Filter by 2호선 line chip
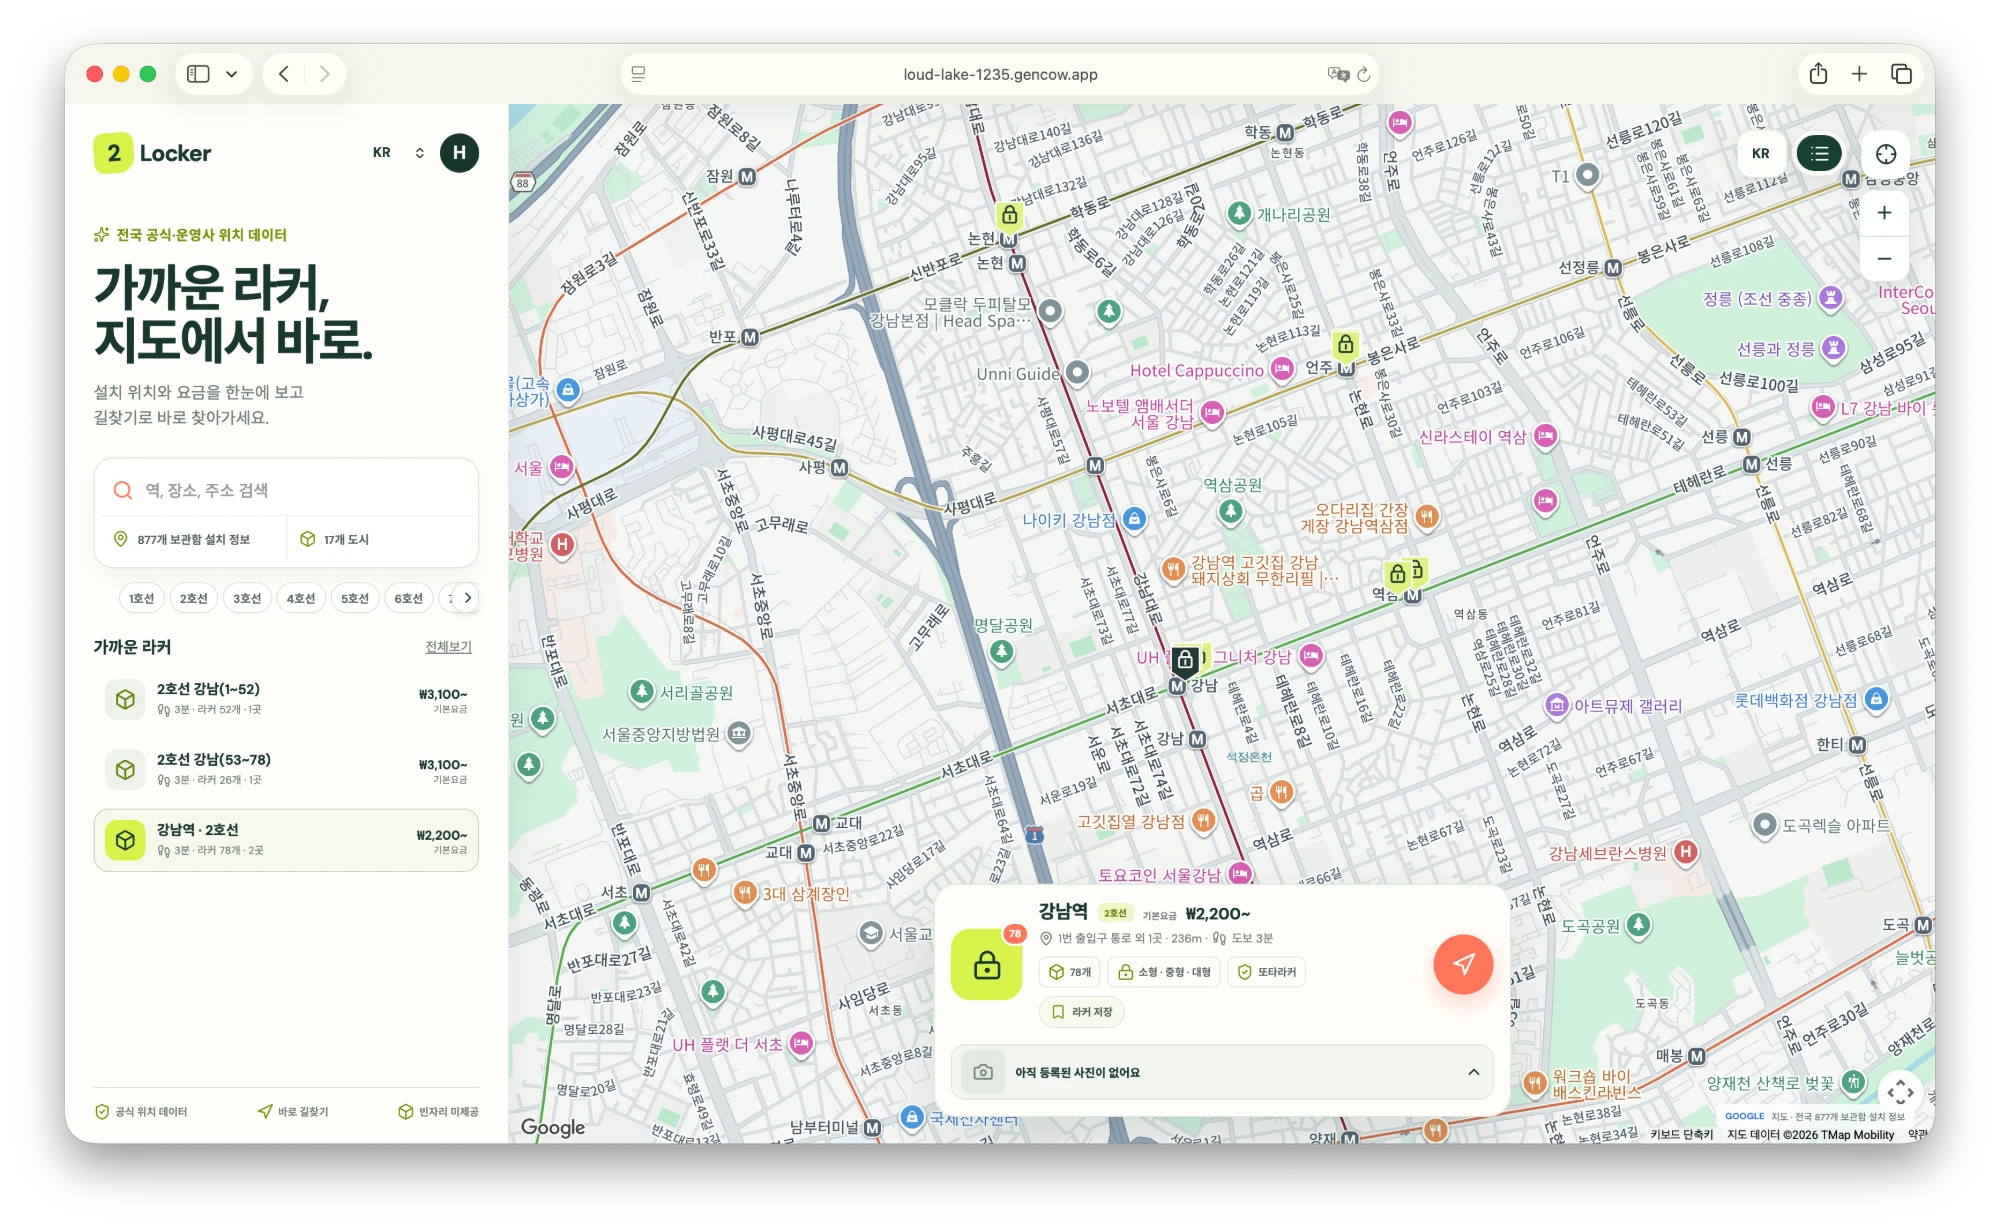2000x1229 pixels. pyautogui.click(x=194, y=598)
